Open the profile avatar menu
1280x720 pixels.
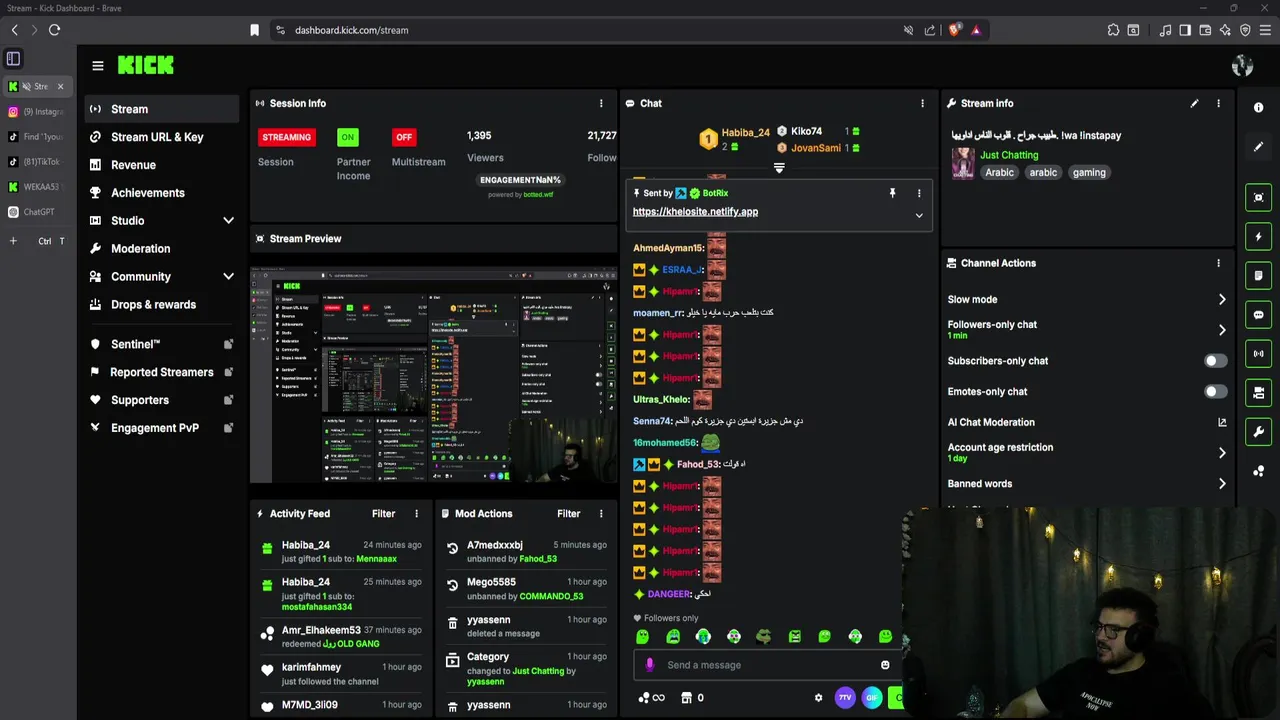[1242, 66]
